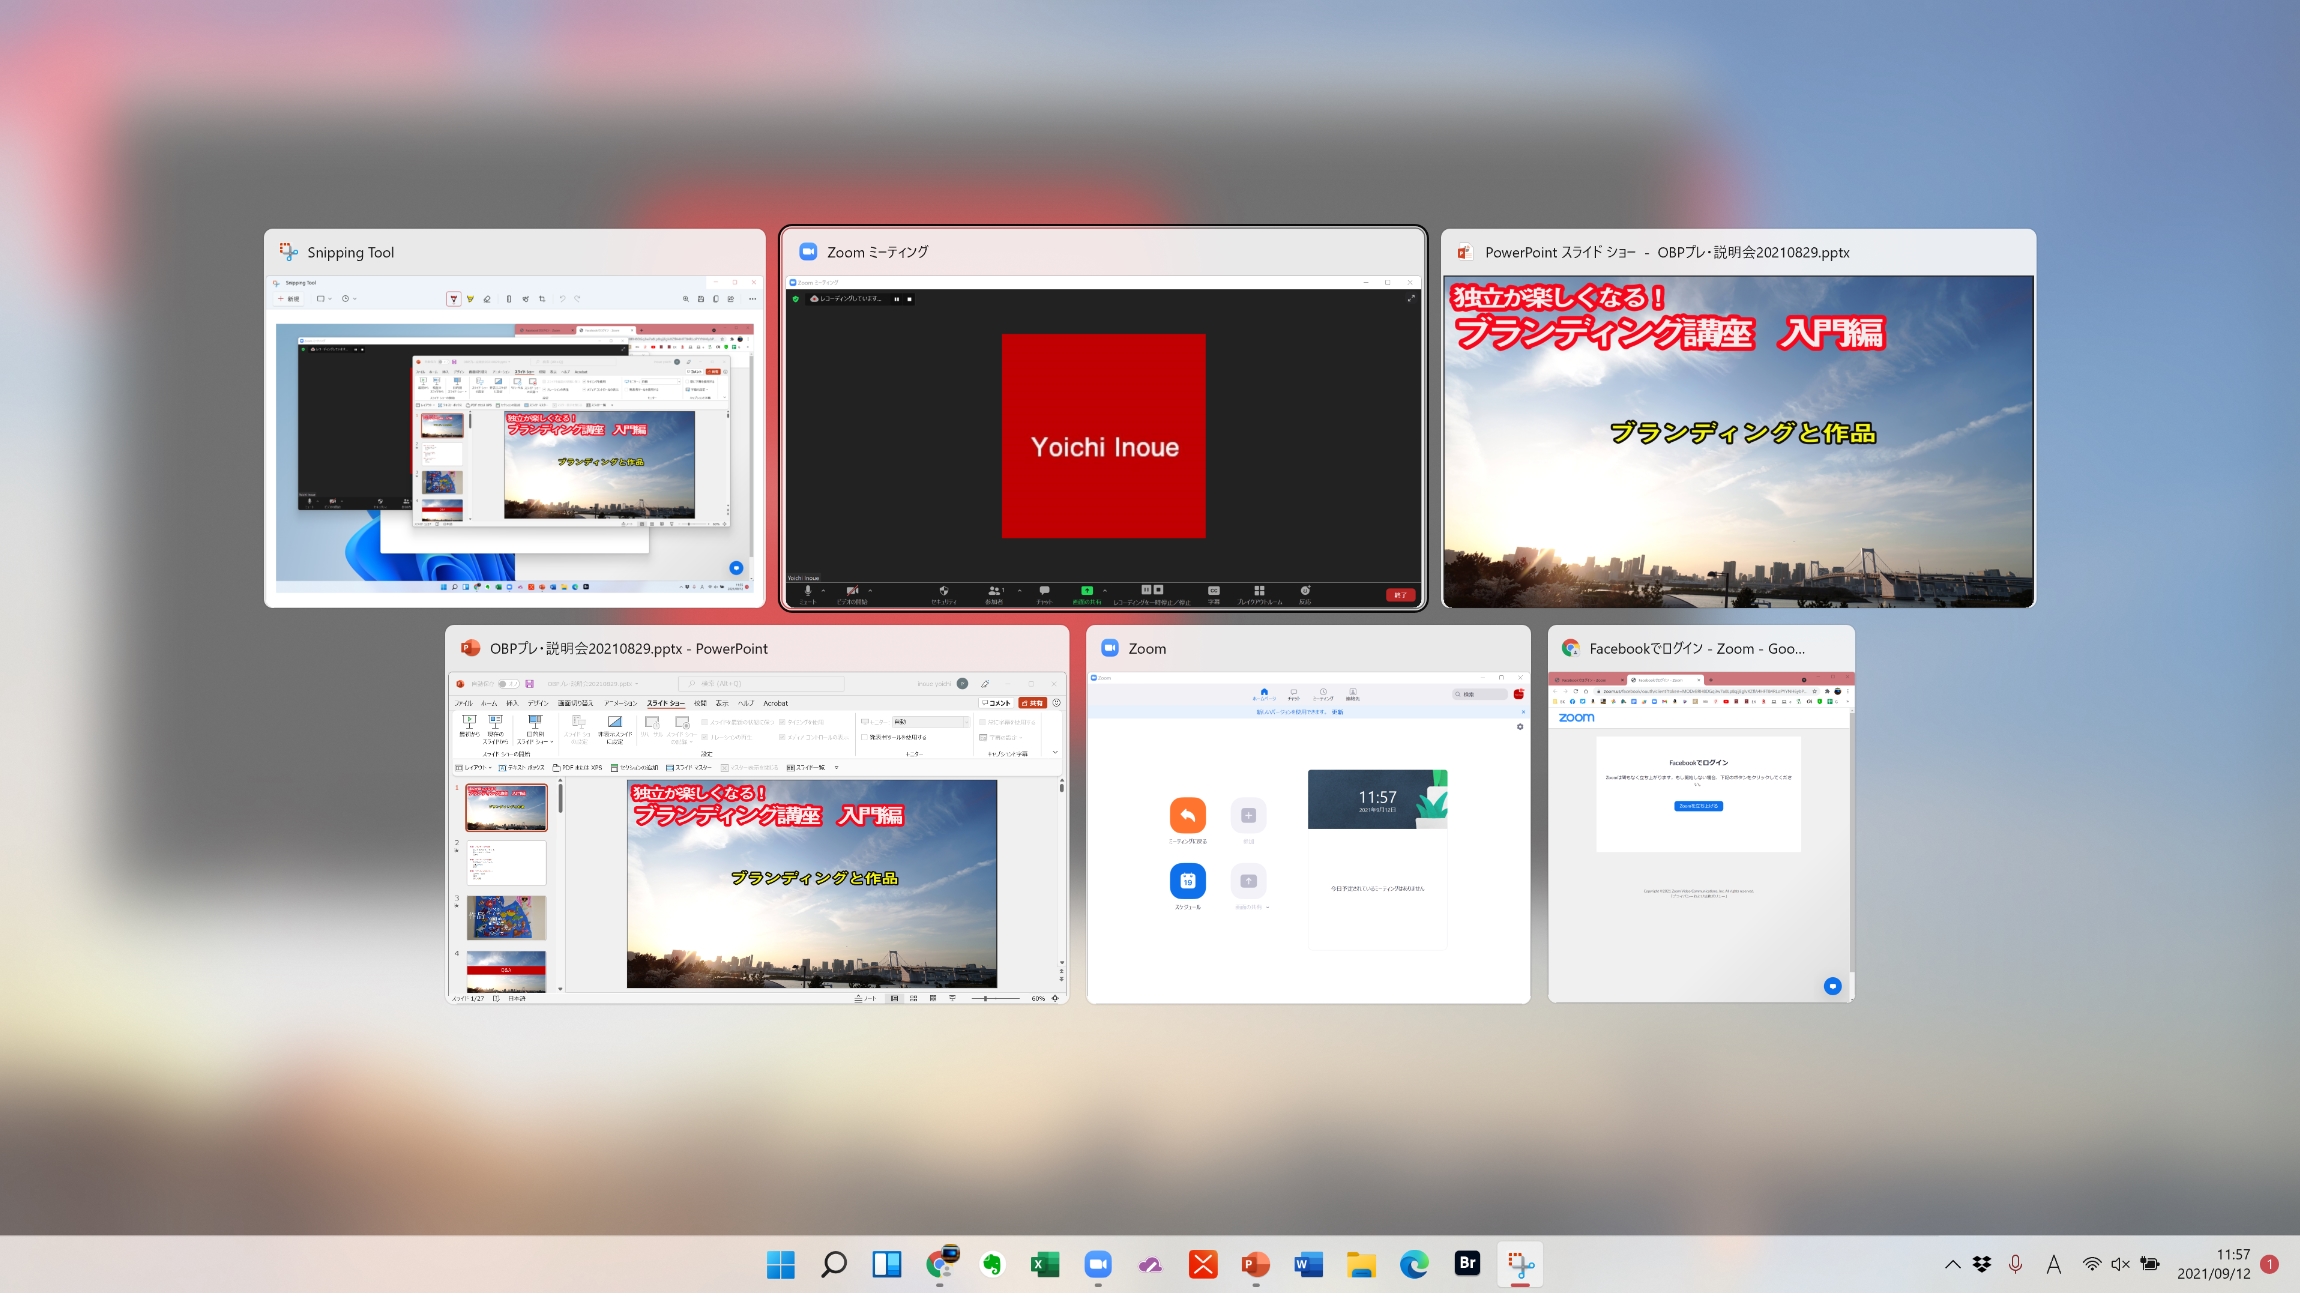Open Word from the taskbar
The height and width of the screenshot is (1297, 2300).
click(1308, 1265)
